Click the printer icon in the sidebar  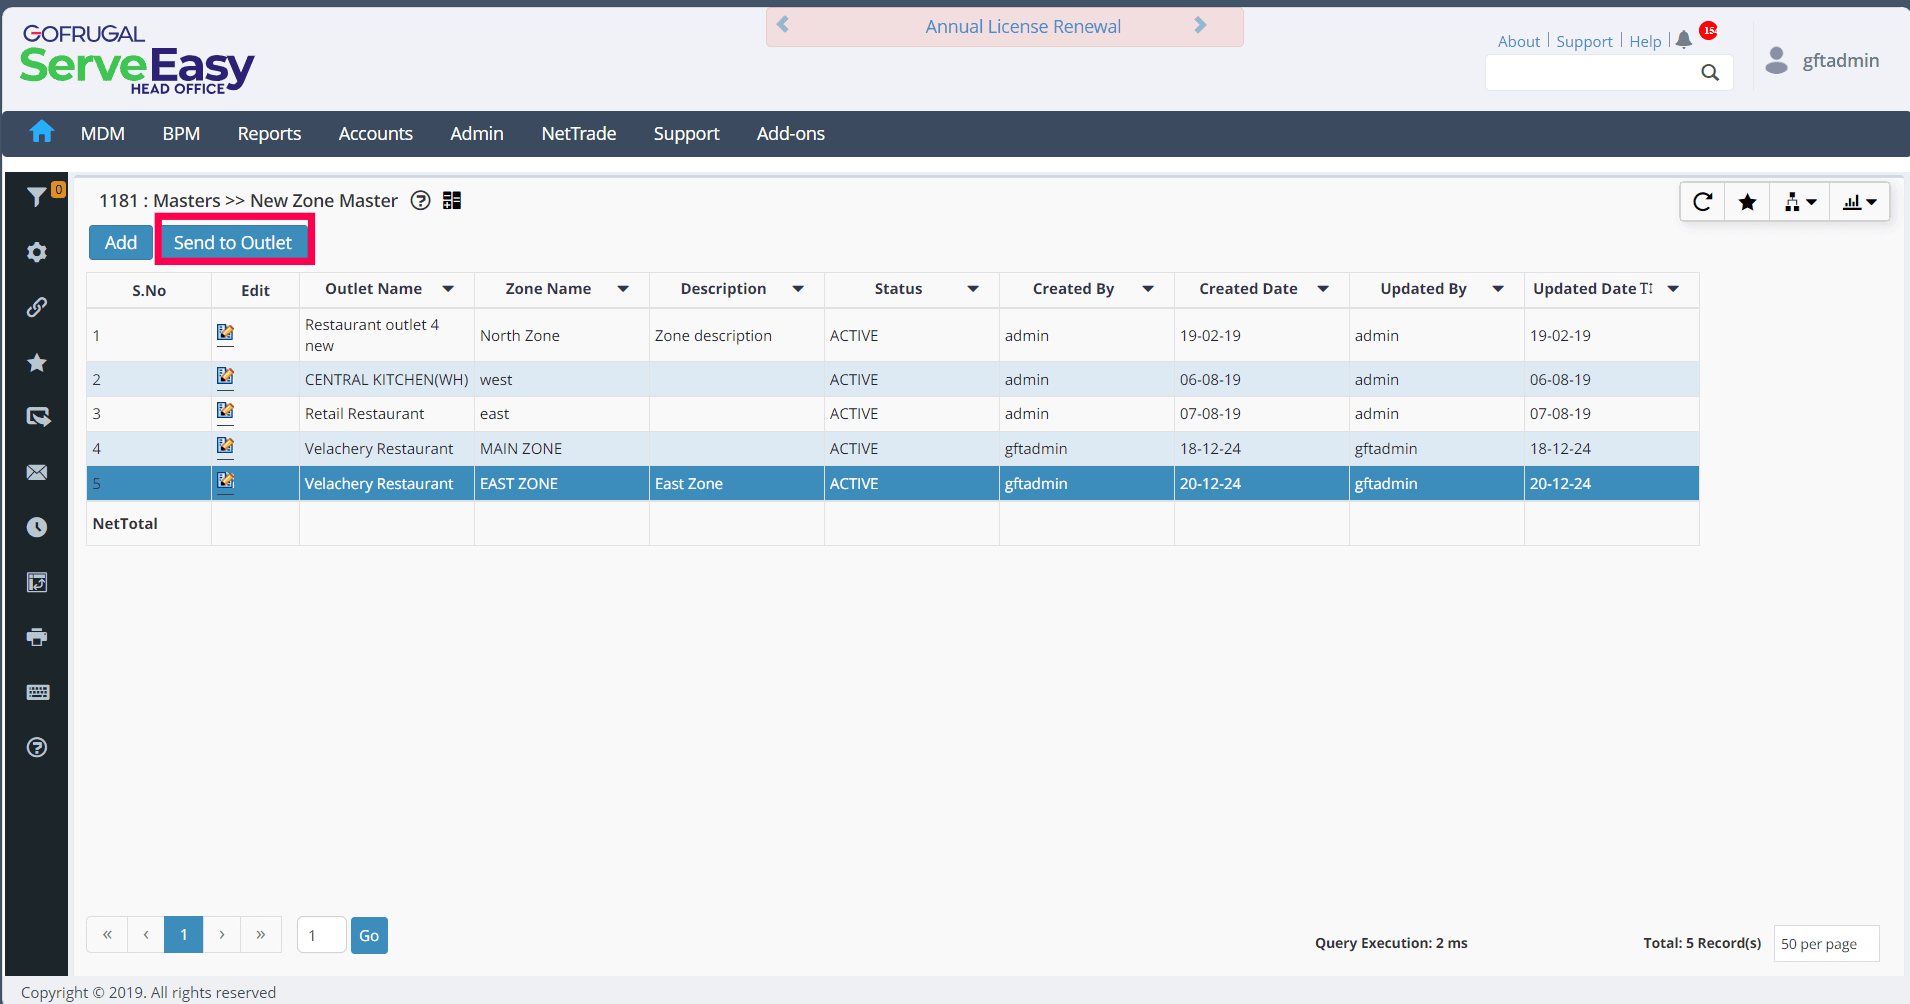tap(37, 637)
